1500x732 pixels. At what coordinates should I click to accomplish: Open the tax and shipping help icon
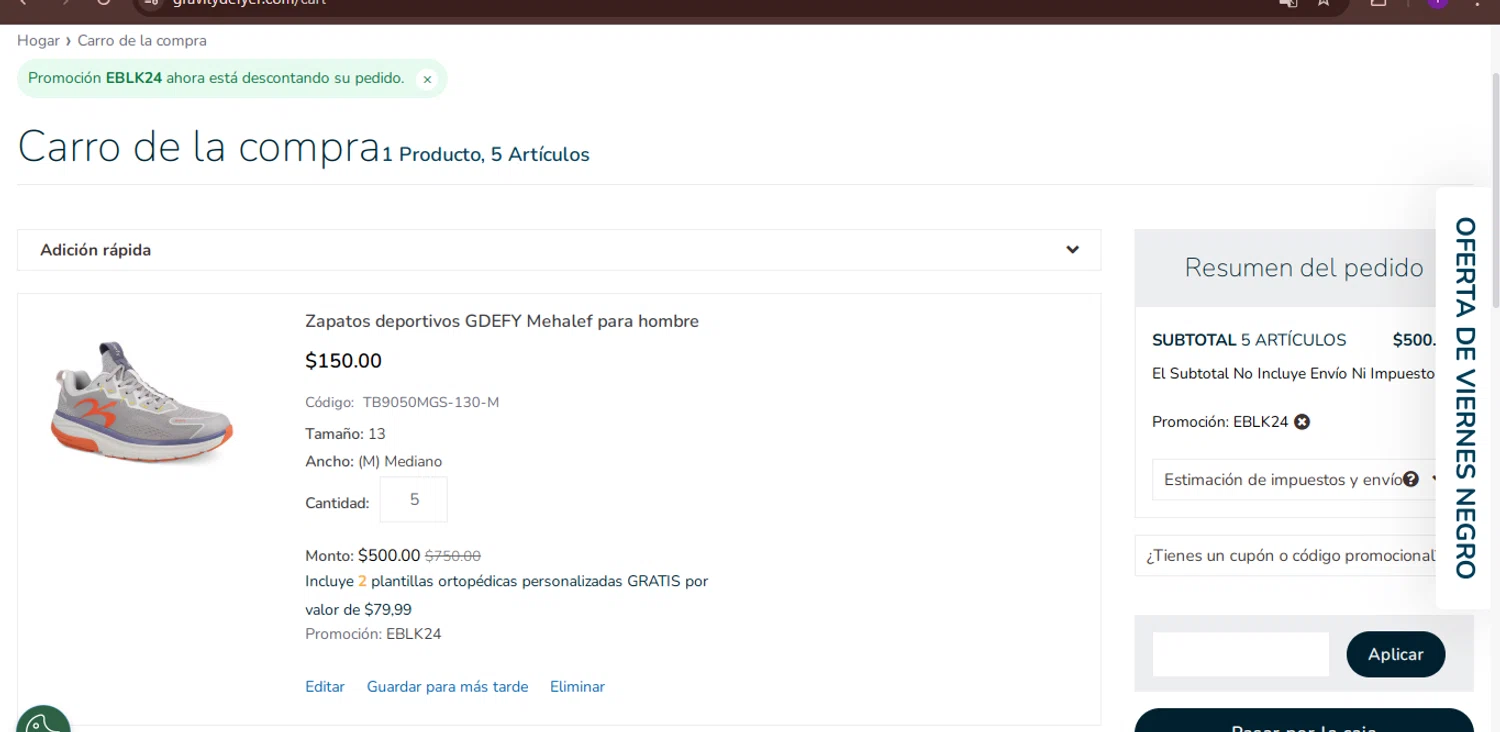1411,479
